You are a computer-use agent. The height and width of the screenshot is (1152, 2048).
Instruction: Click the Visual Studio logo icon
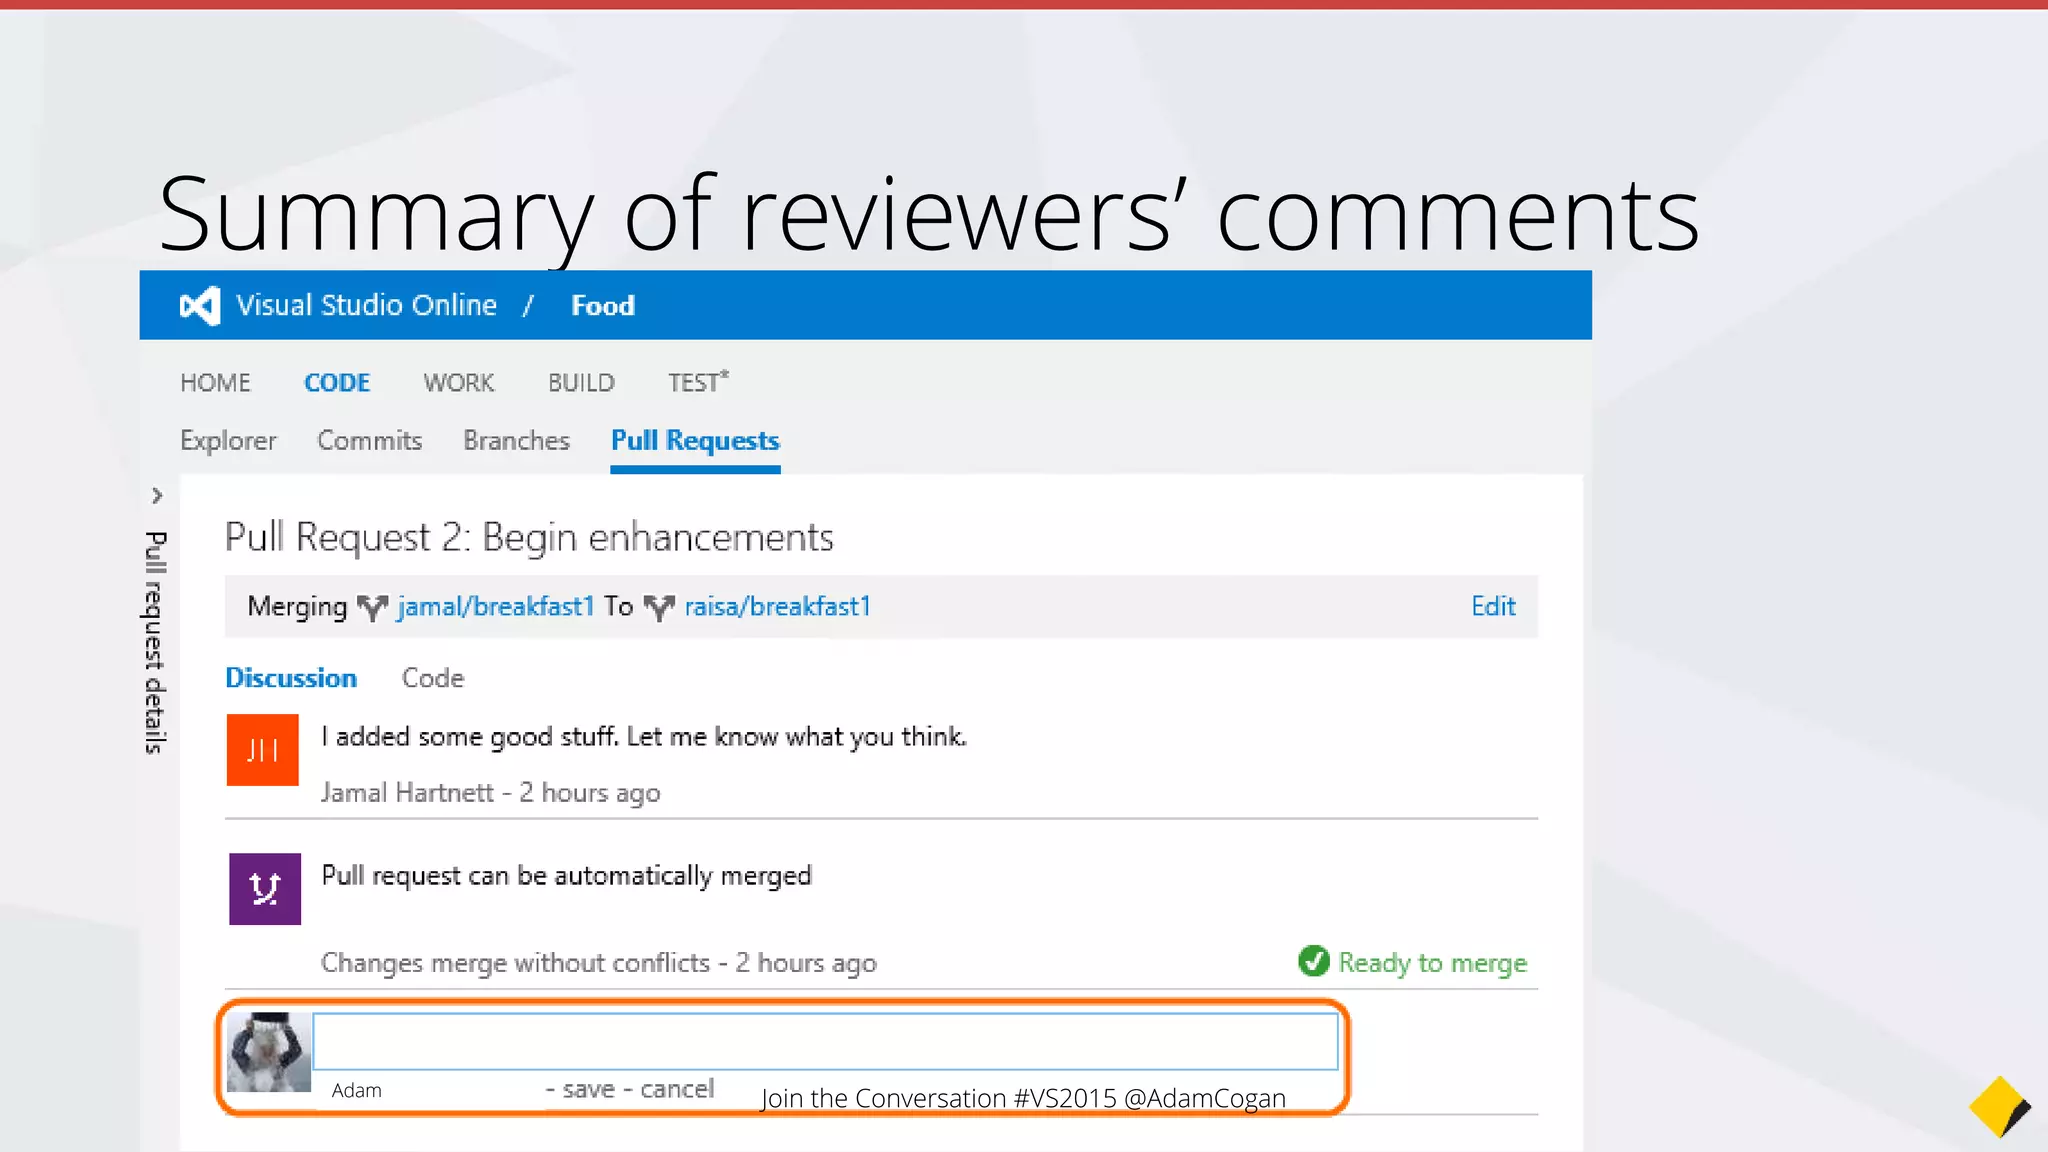(200, 306)
